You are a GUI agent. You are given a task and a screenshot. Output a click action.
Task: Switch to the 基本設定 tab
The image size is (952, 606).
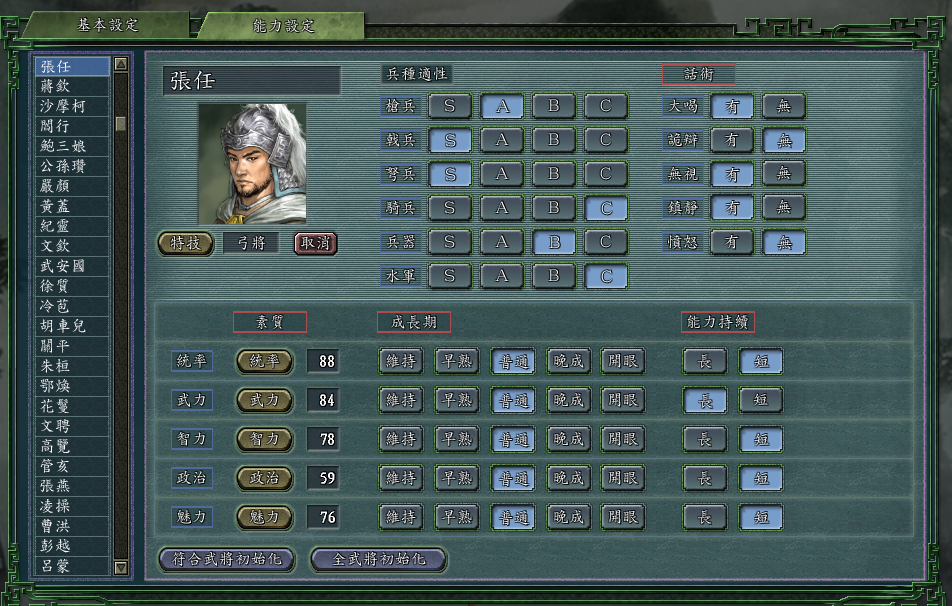(107, 26)
